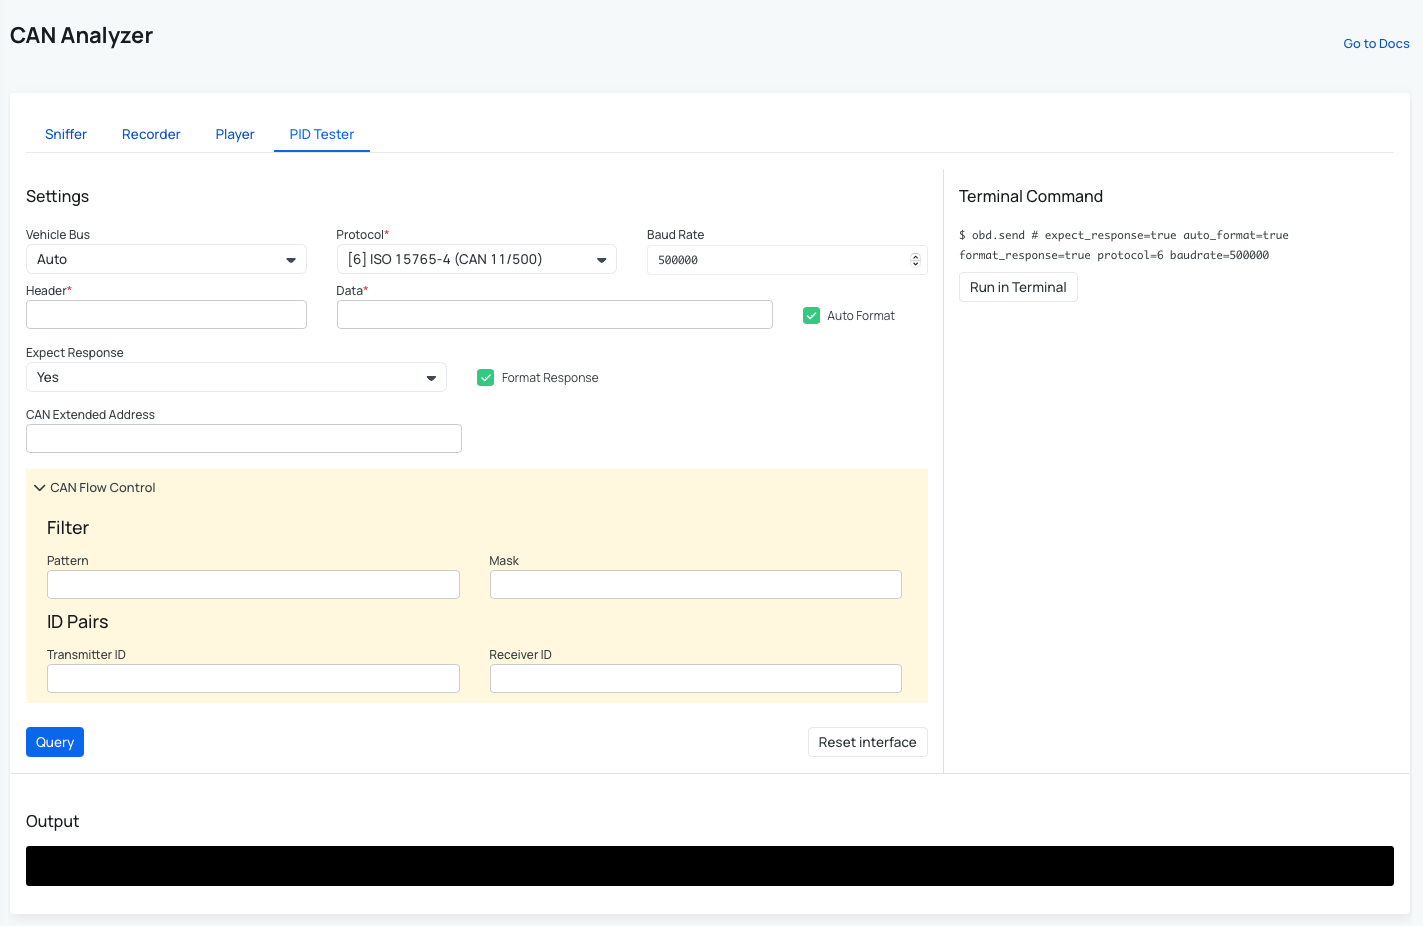Click the Filter Pattern input field
Viewport: 1423px width, 926px height.
253,585
